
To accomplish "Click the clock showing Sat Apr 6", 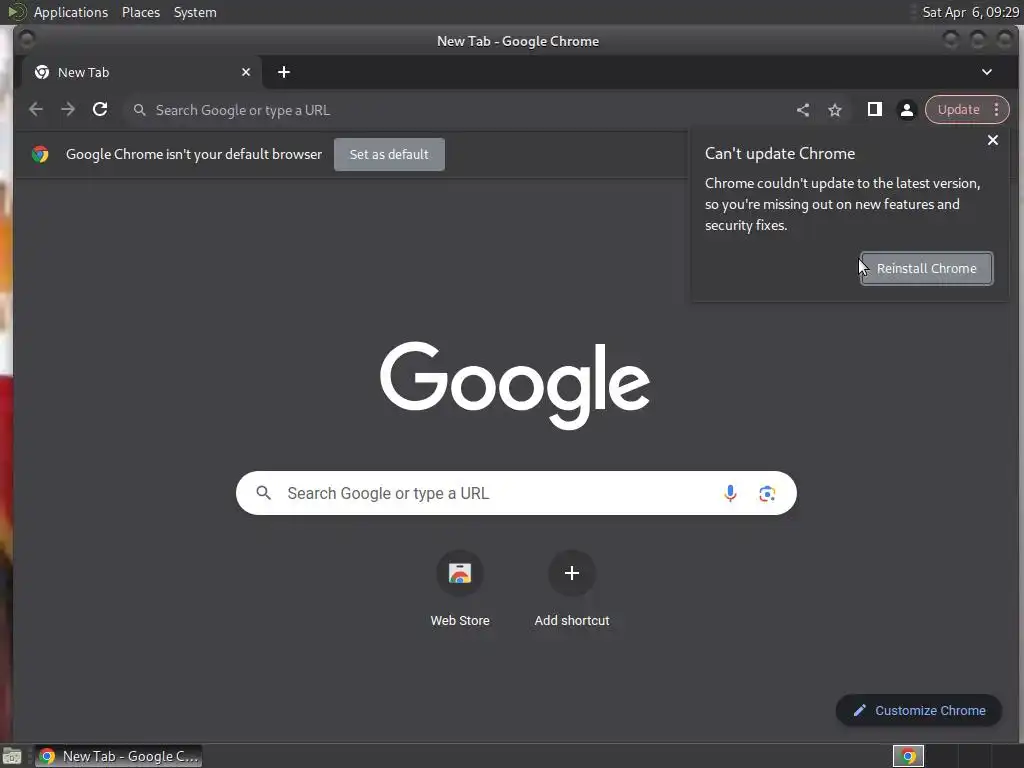I will point(970,12).
